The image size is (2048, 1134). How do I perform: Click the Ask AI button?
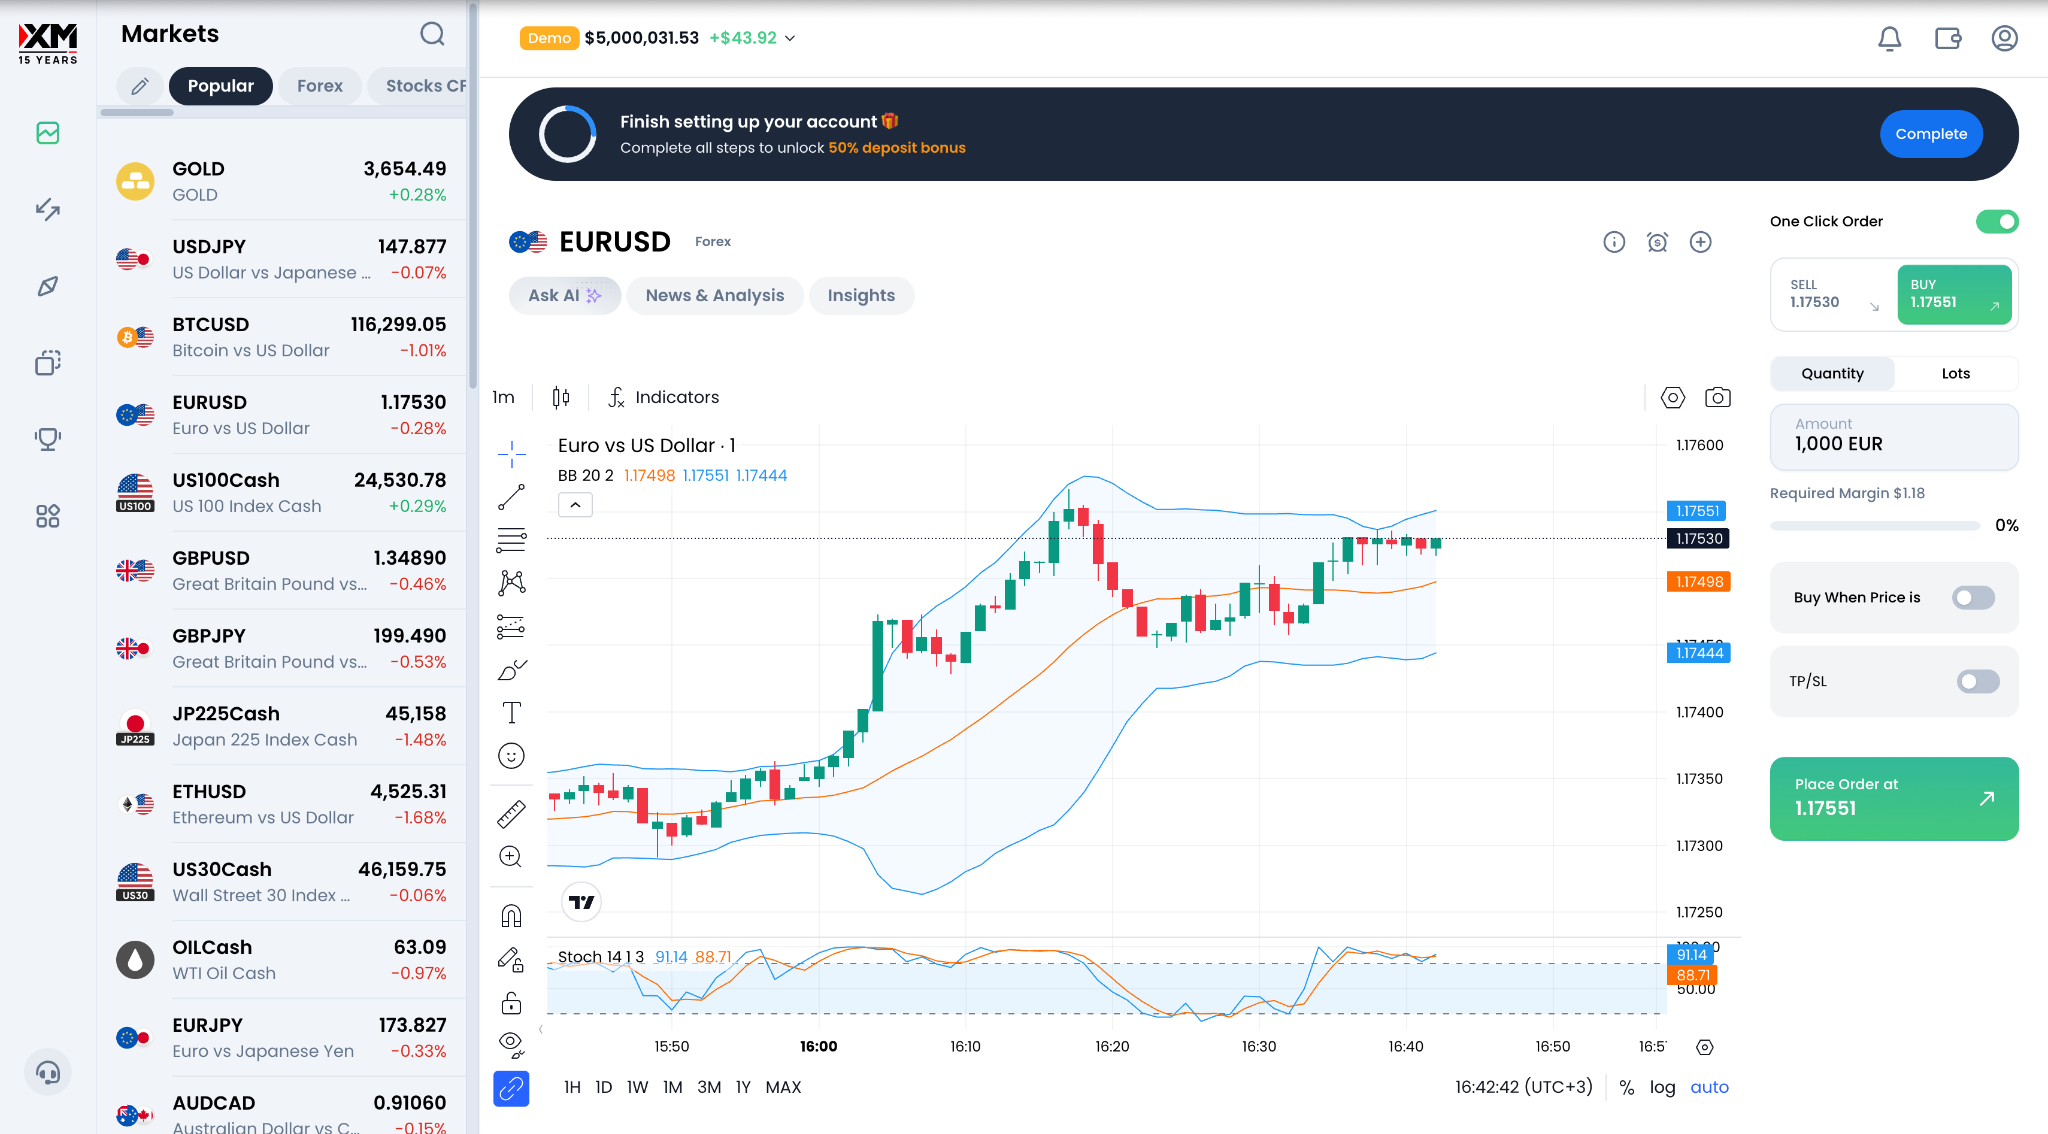click(565, 296)
